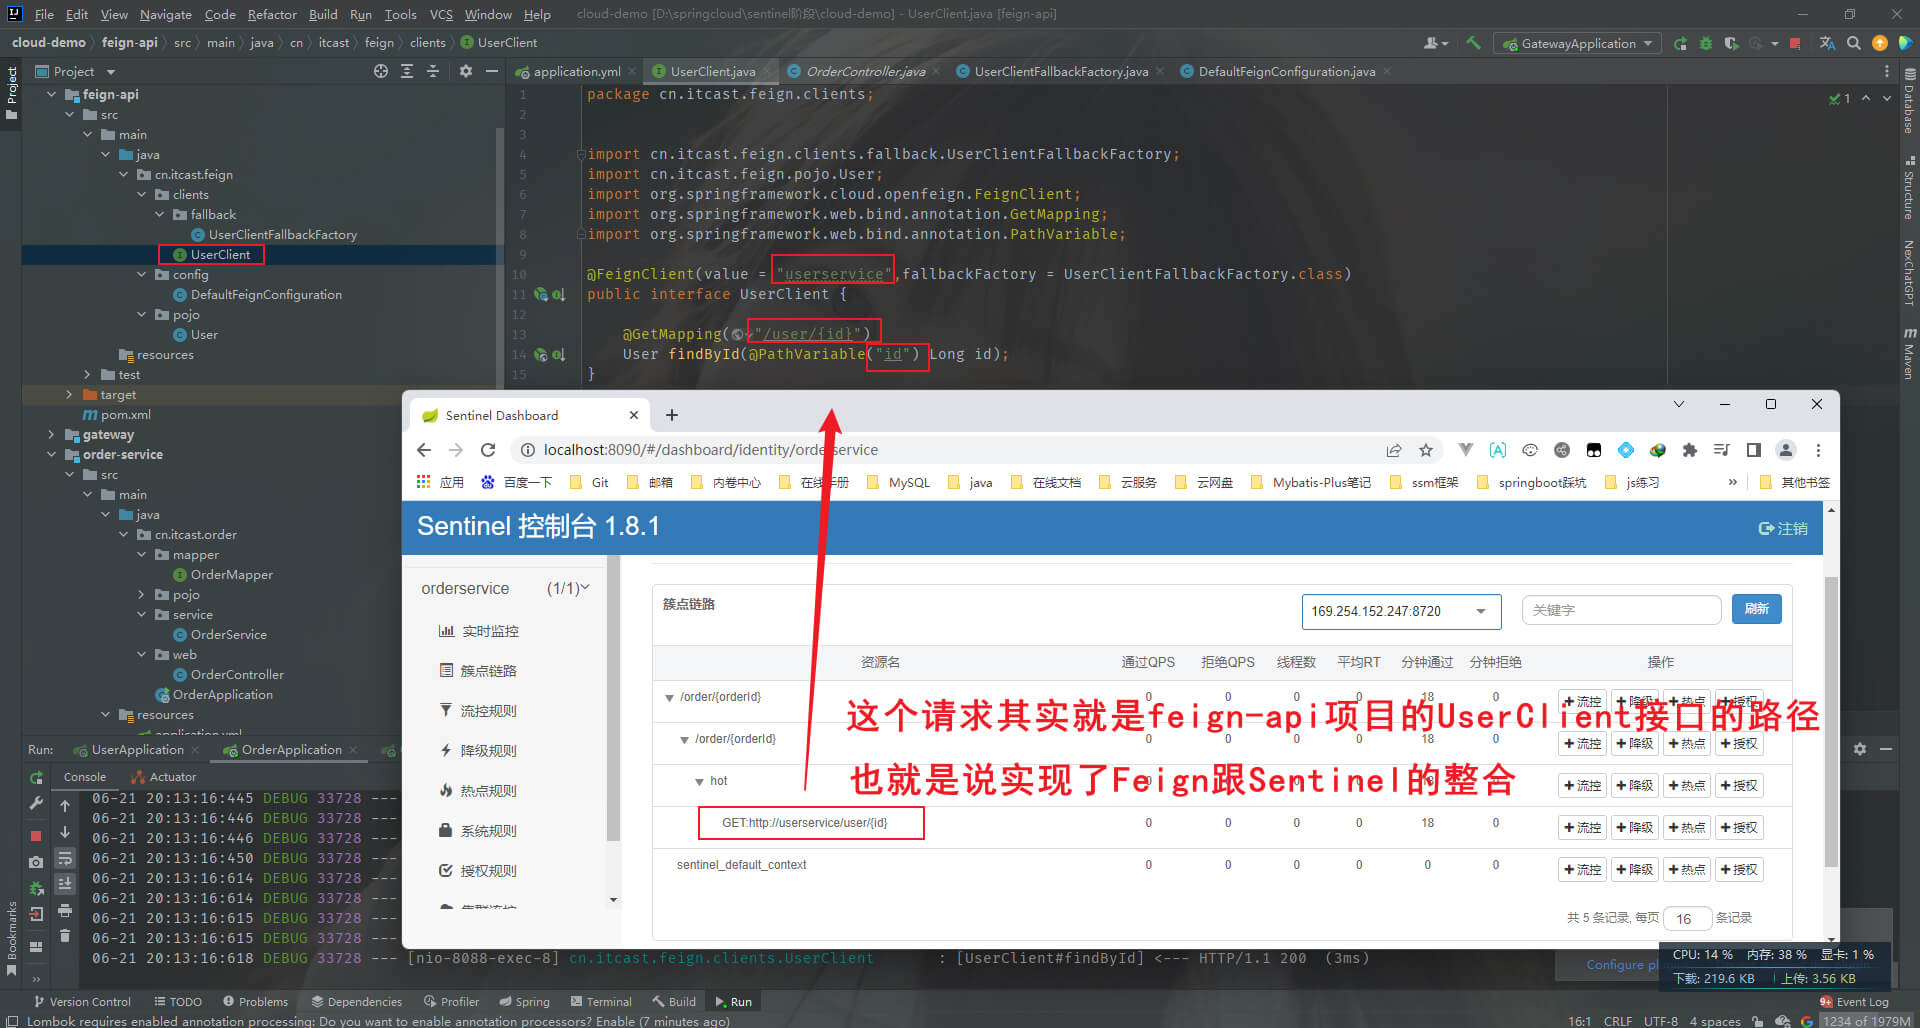This screenshot has width=1920, height=1028.
Task: Click the Build project hammer icon
Action: pos(1473,43)
